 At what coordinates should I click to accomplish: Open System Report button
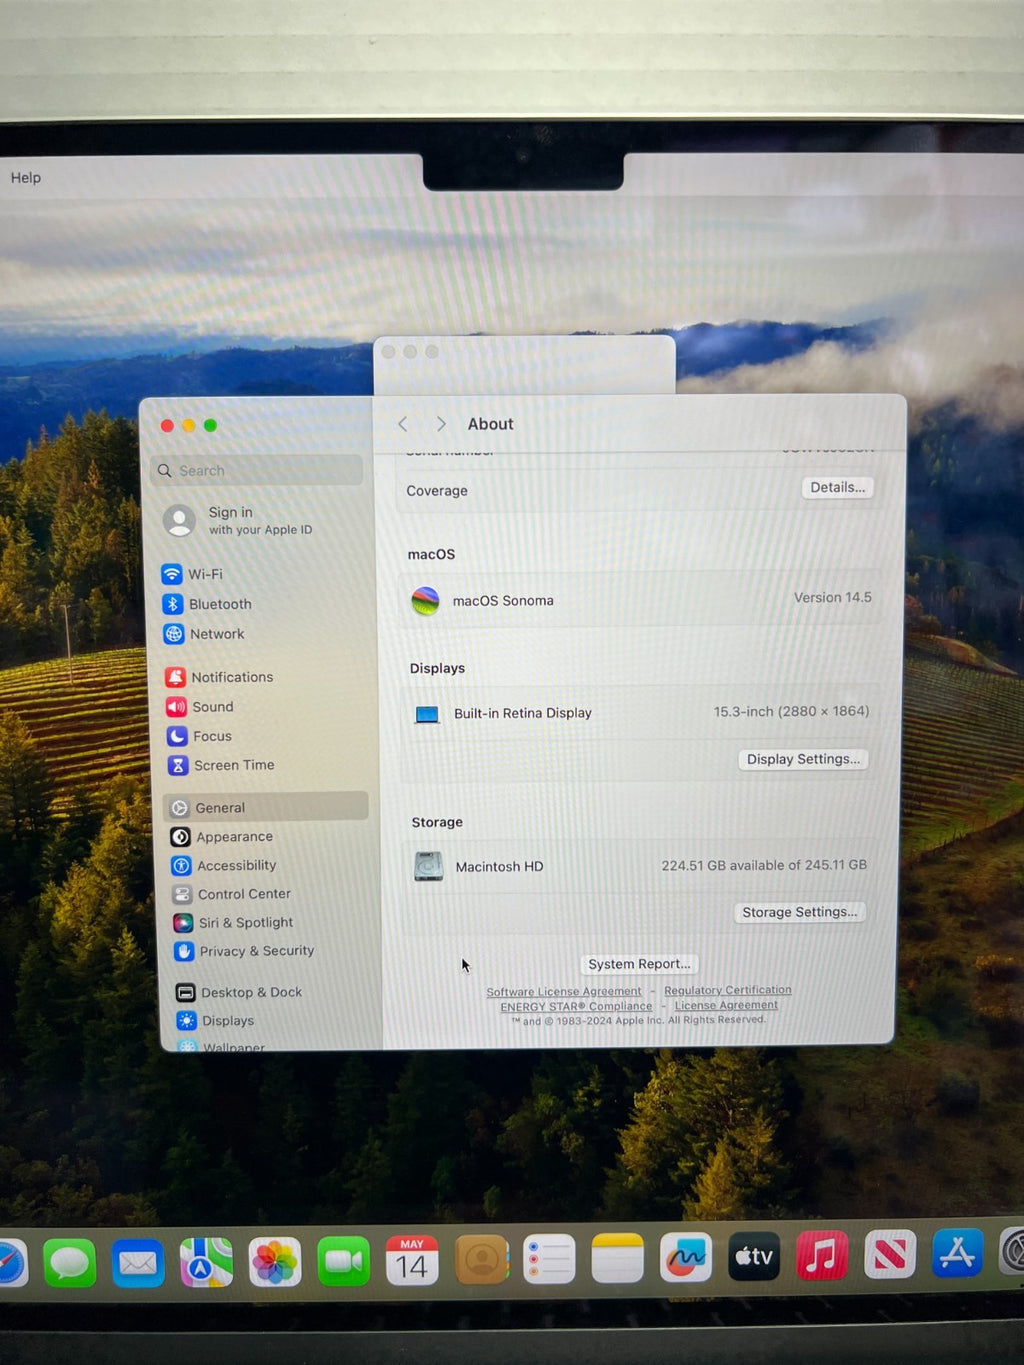(x=639, y=964)
